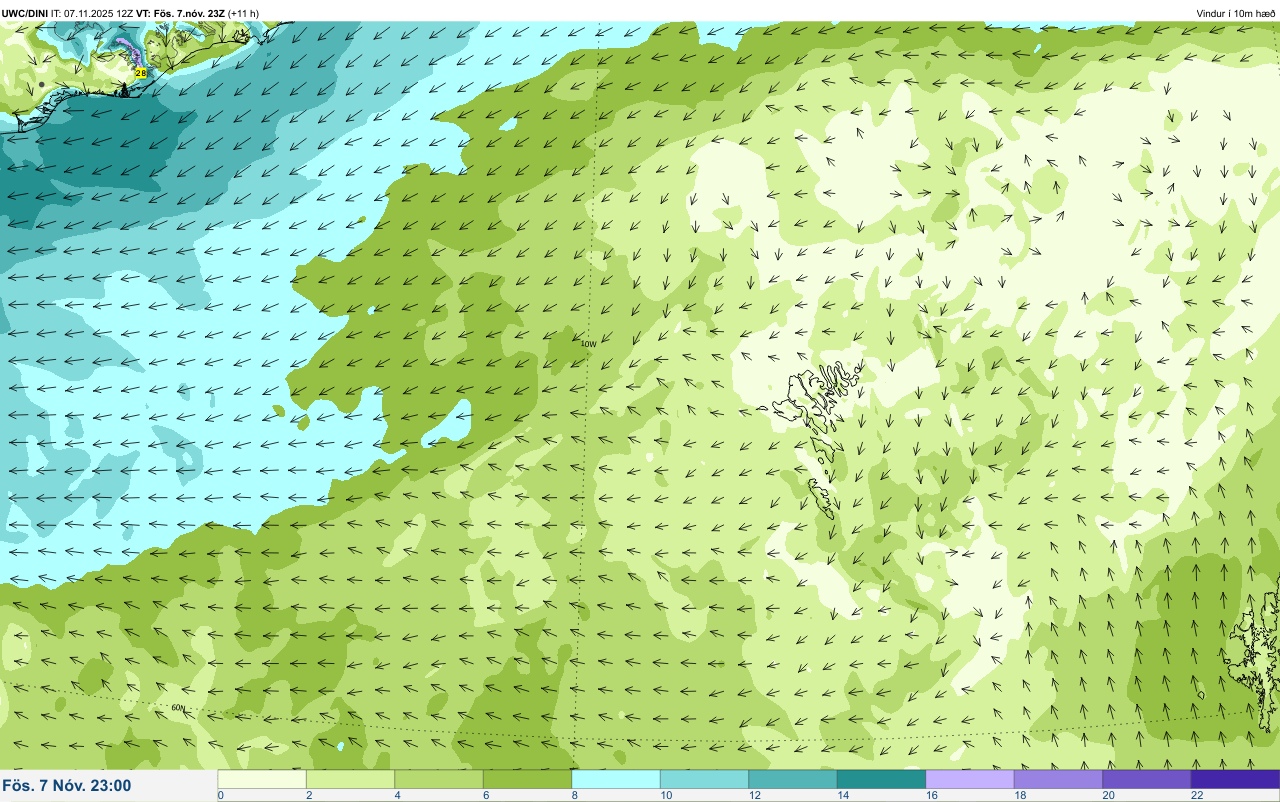Click the legend value '20'
The width and height of the screenshot is (1280, 802).
[x=1108, y=796]
